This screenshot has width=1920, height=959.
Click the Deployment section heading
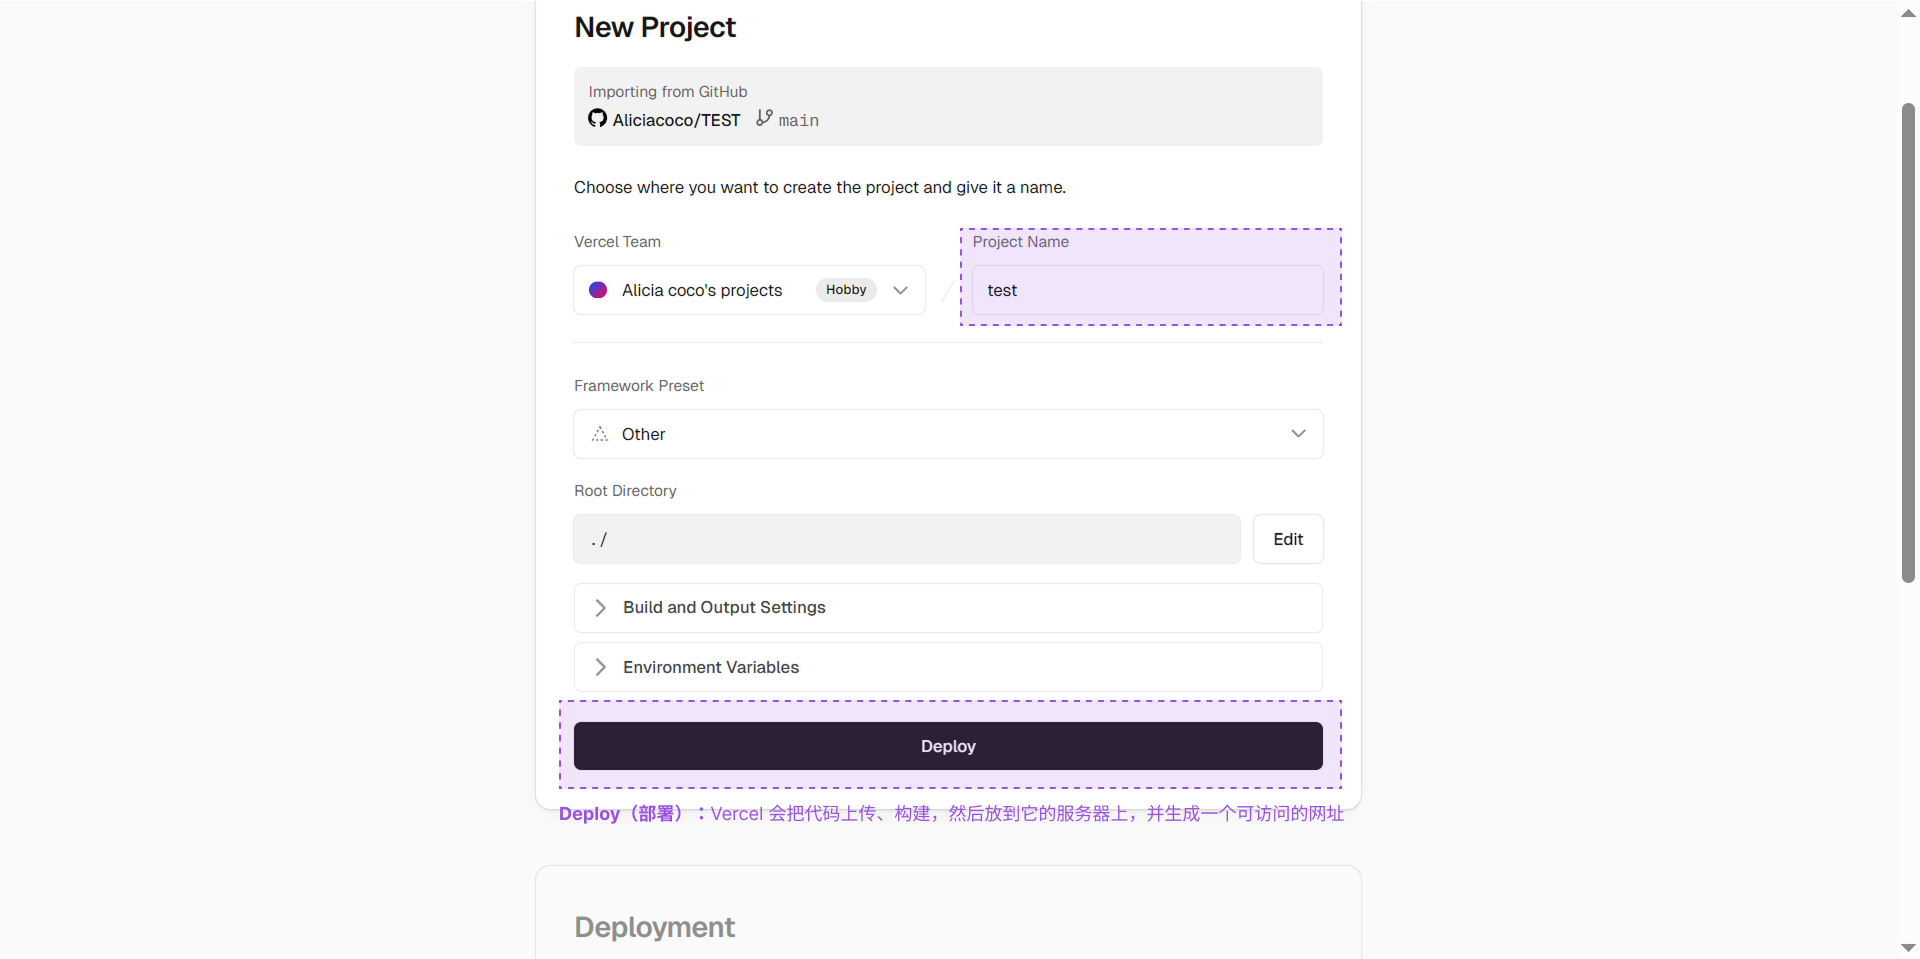[x=655, y=927]
